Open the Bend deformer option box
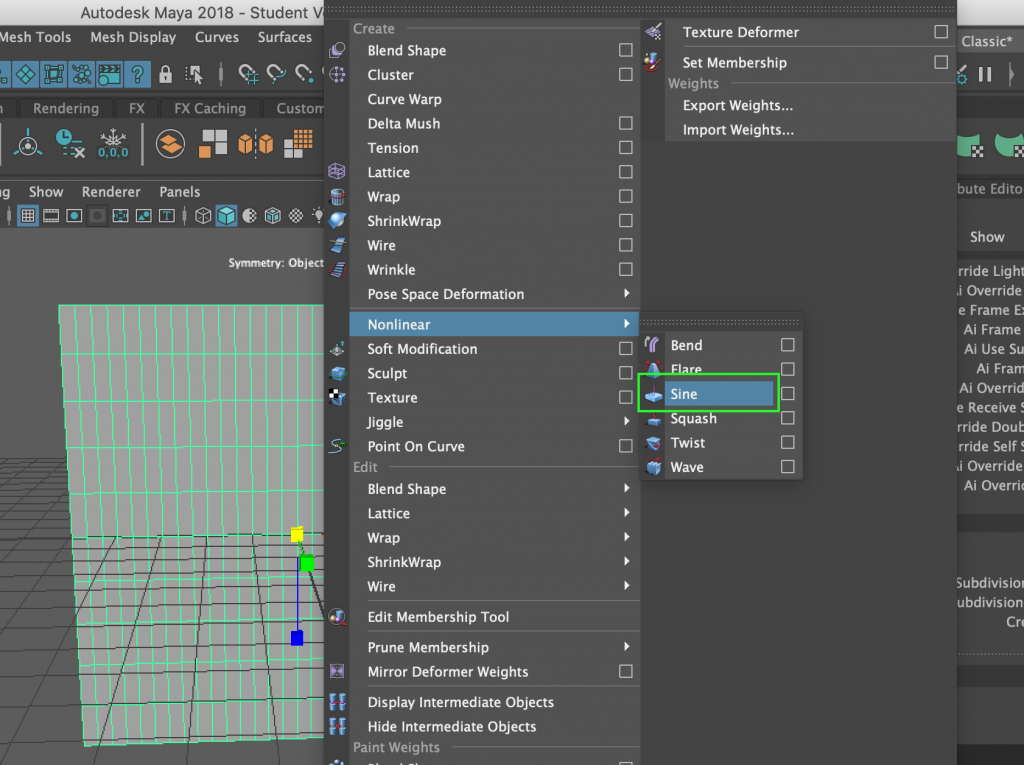Viewport: 1024px width, 765px height. (x=787, y=344)
